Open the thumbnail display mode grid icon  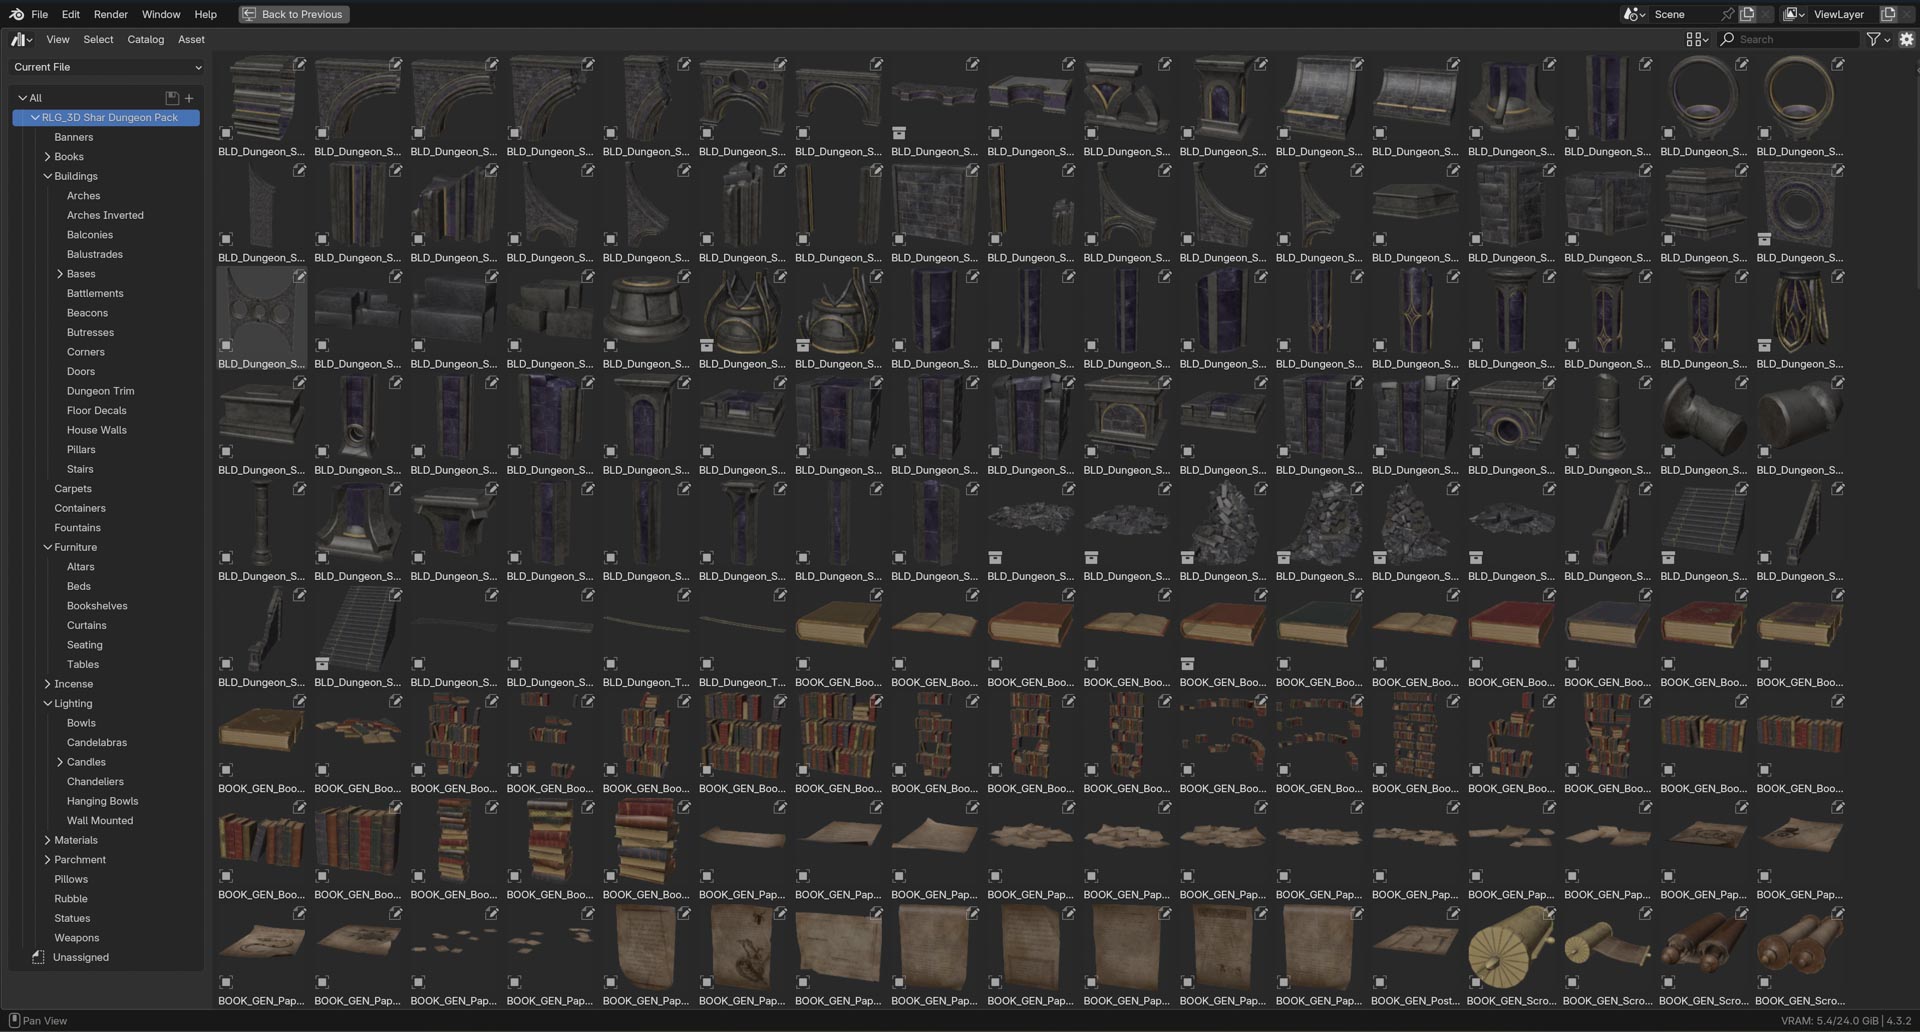click(x=1697, y=39)
